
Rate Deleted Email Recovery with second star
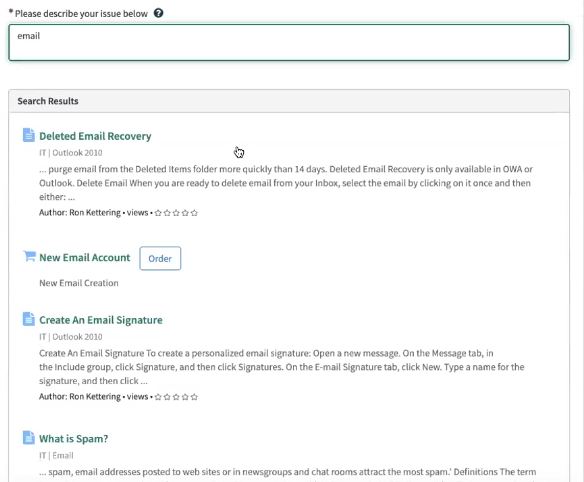167,213
